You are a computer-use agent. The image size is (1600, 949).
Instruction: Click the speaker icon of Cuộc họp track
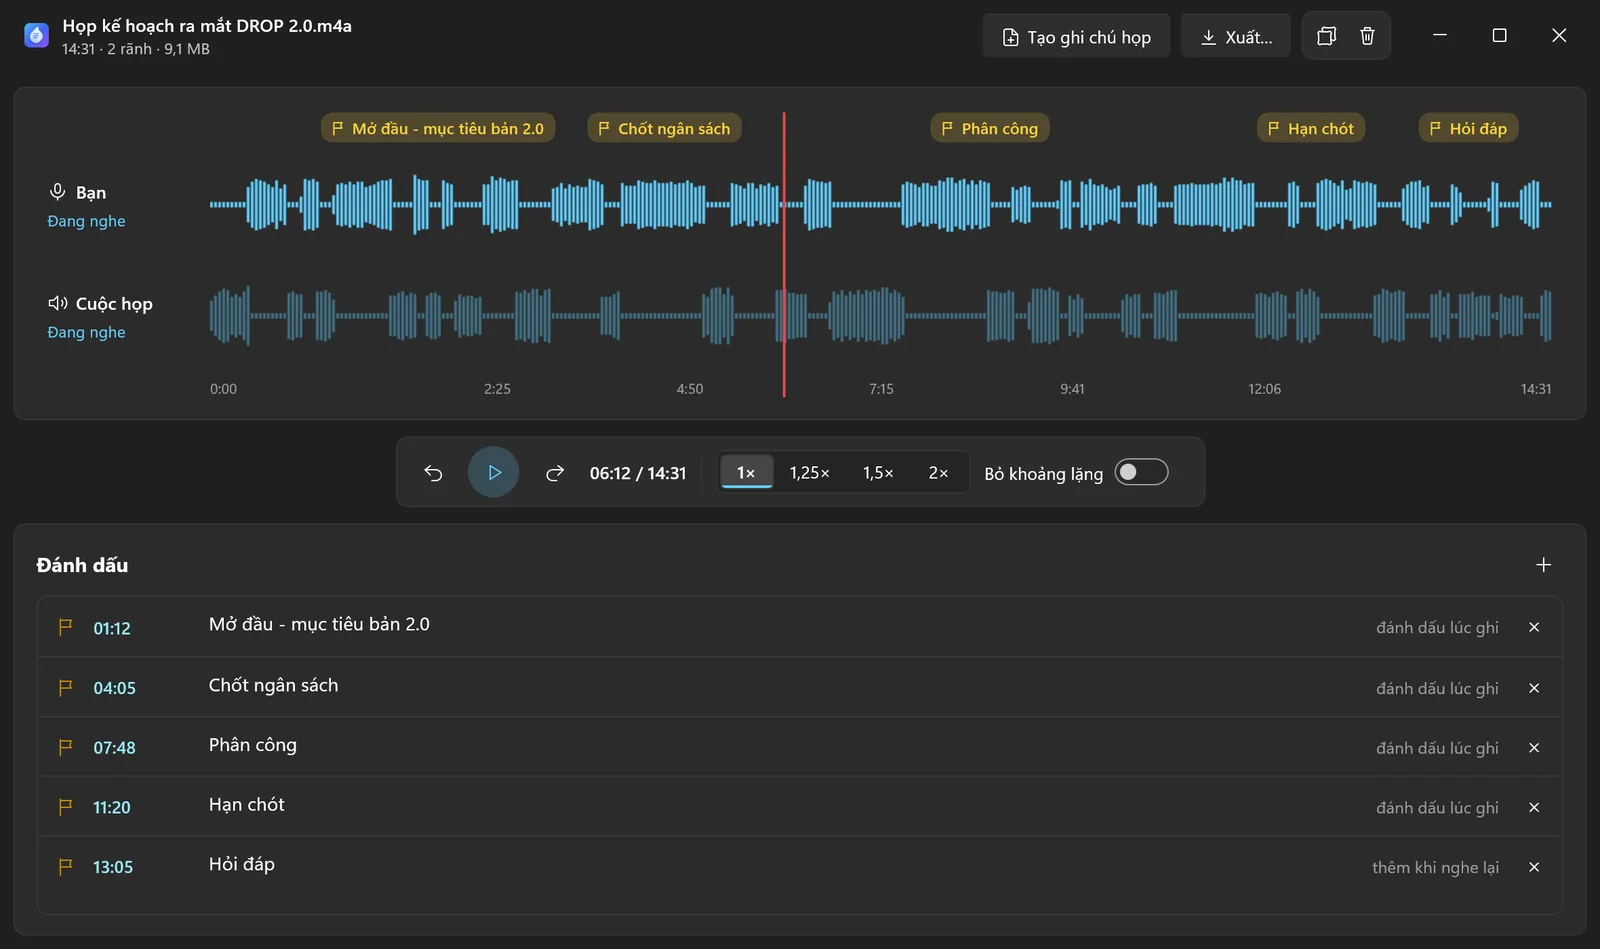coord(58,303)
